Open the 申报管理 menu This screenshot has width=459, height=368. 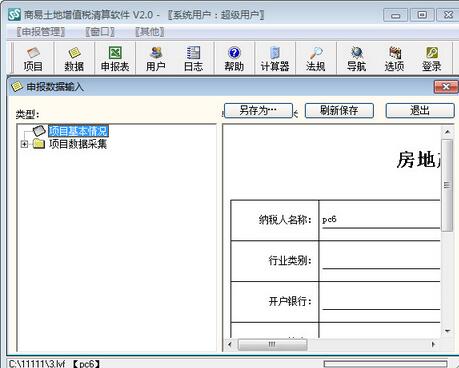tap(41, 32)
